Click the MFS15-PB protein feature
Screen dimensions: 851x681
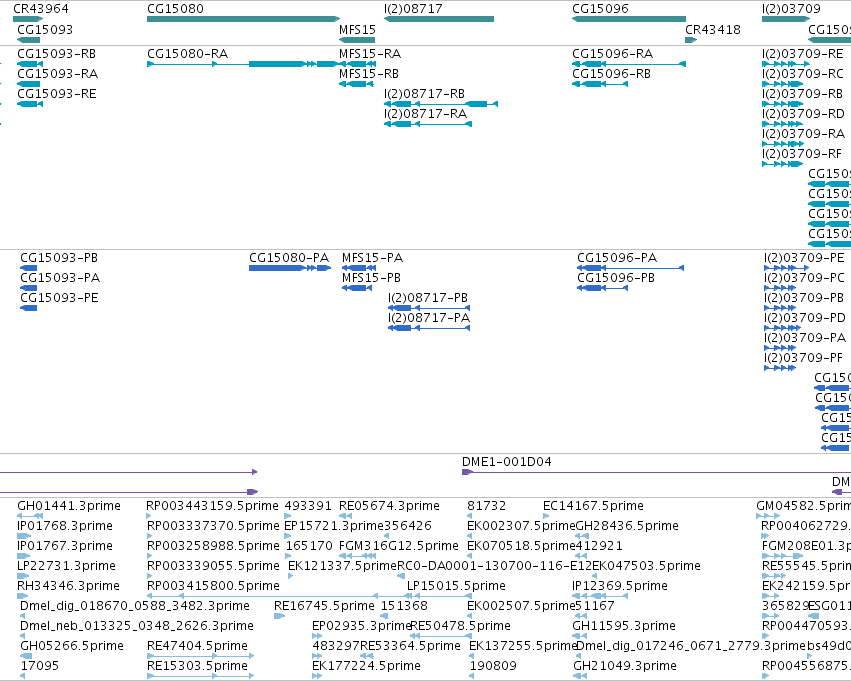pos(358,288)
